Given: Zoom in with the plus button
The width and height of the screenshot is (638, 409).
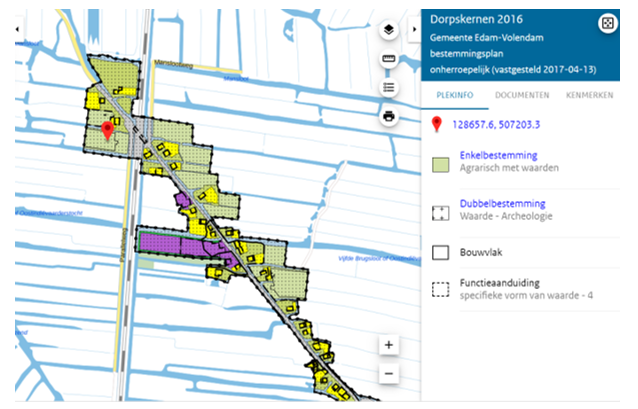Looking at the screenshot, I should coord(389,345).
